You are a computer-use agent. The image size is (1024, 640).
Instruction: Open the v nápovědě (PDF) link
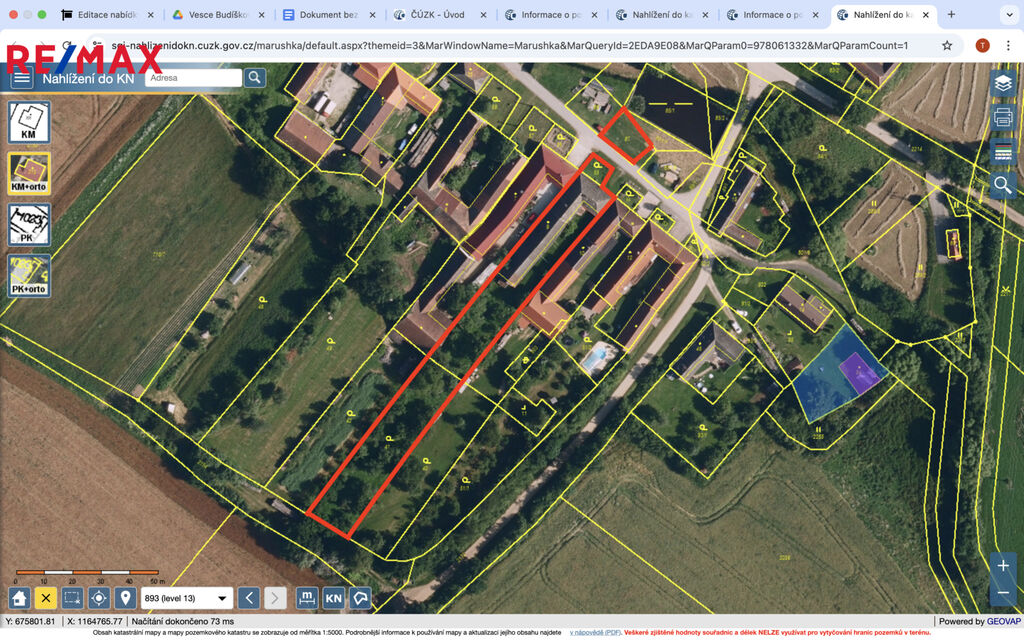point(595,633)
